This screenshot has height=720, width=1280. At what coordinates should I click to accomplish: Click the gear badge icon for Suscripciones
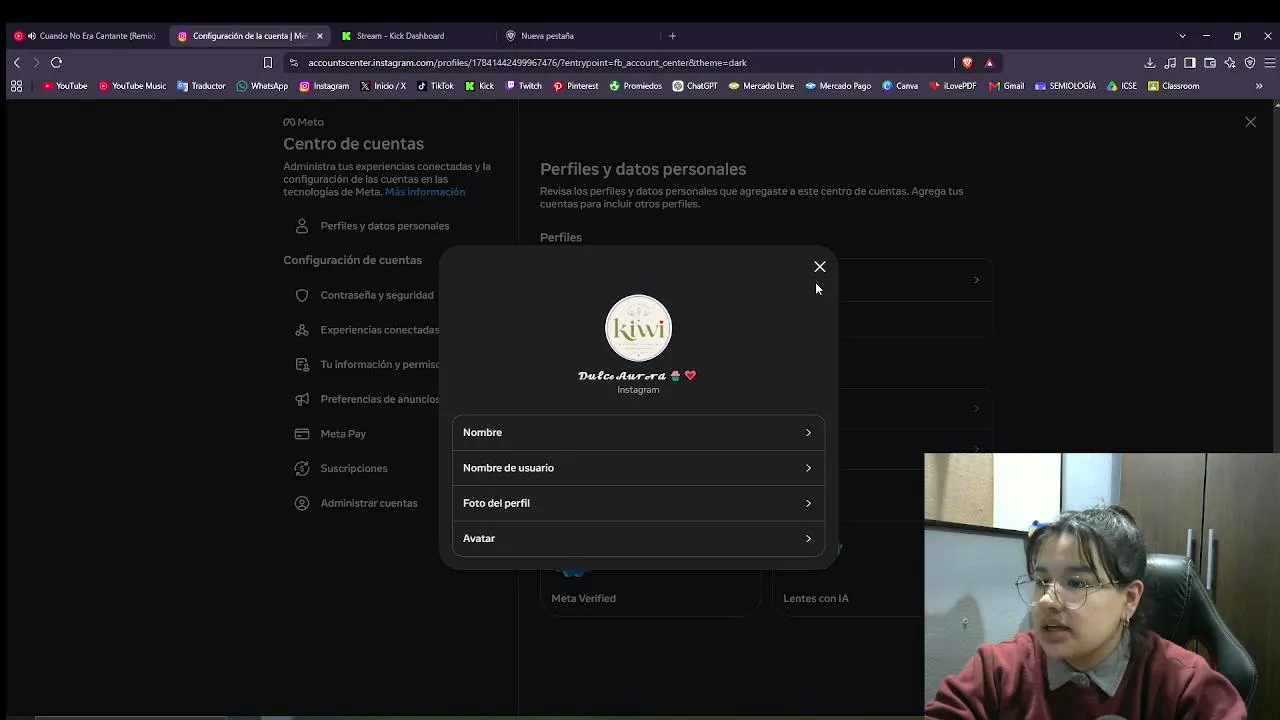(302, 468)
